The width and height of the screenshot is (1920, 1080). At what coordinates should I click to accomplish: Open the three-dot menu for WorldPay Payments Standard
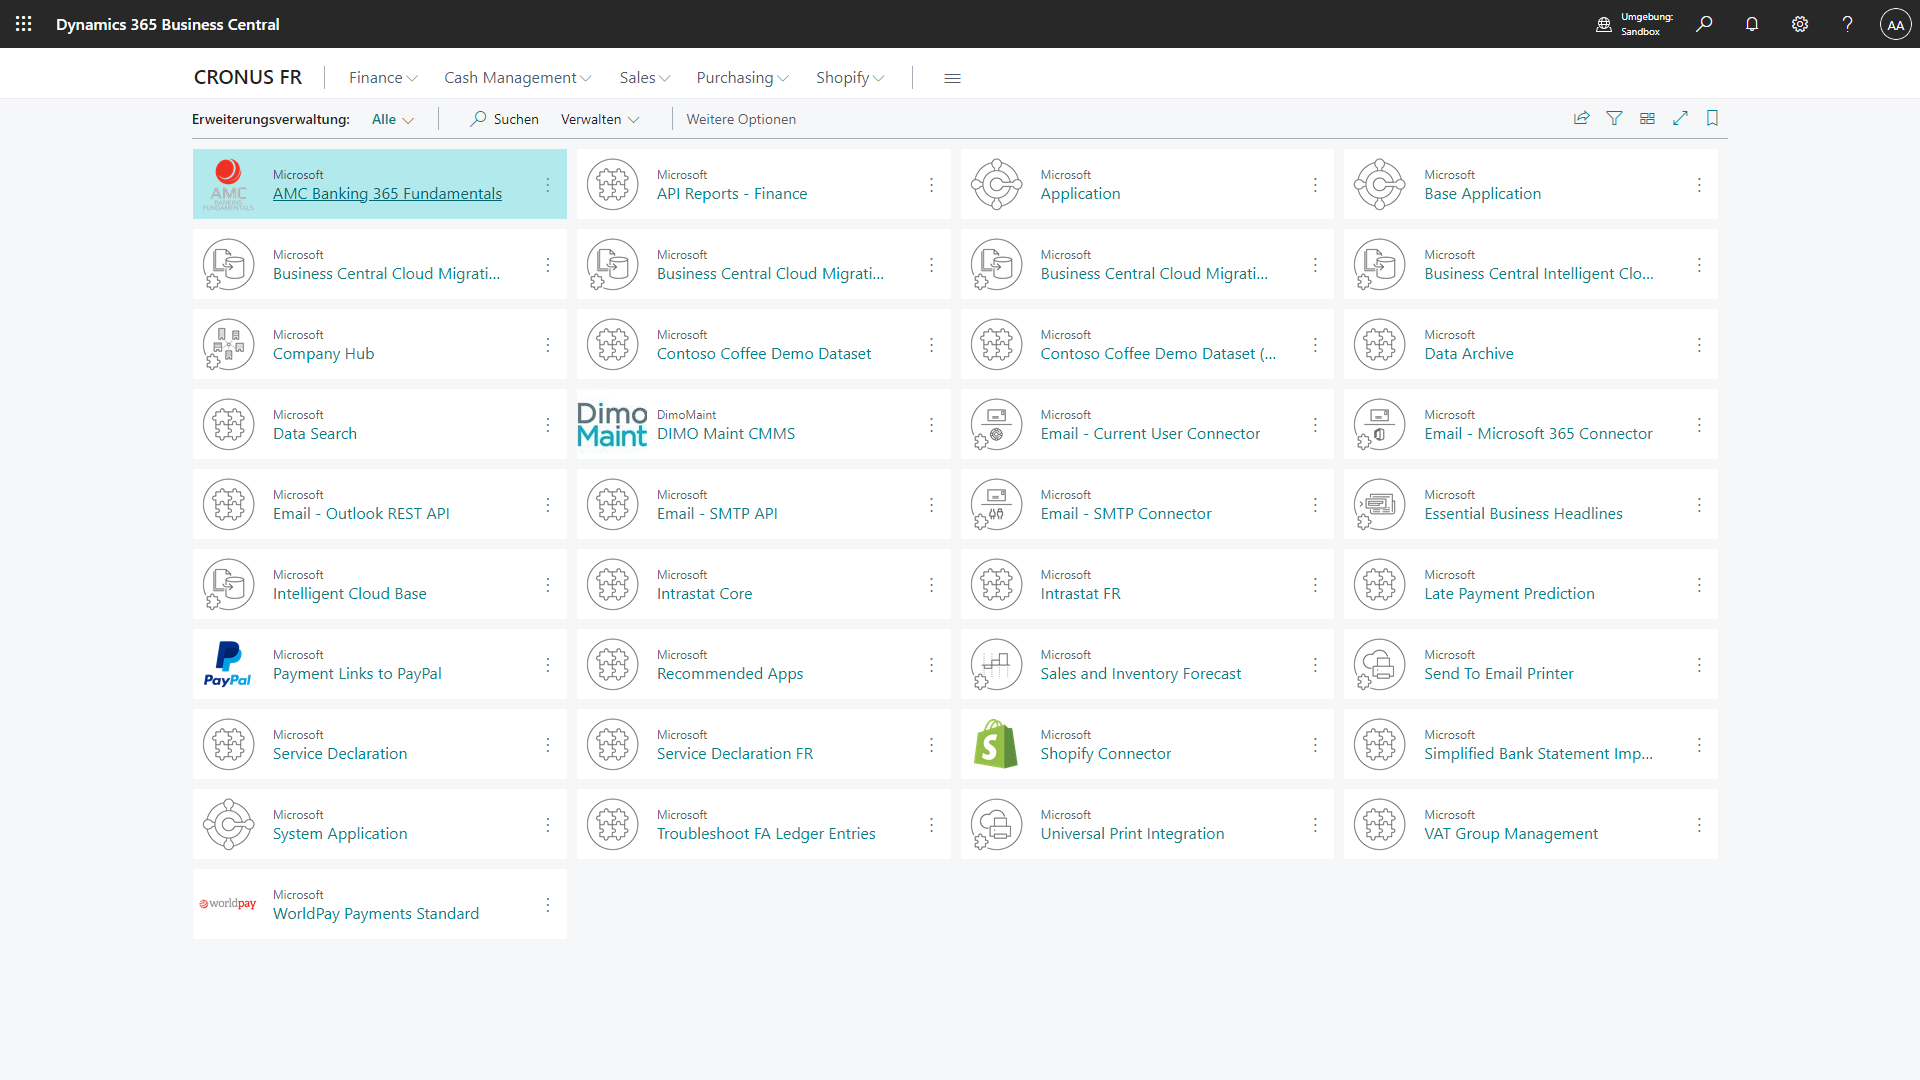pyautogui.click(x=548, y=905)
